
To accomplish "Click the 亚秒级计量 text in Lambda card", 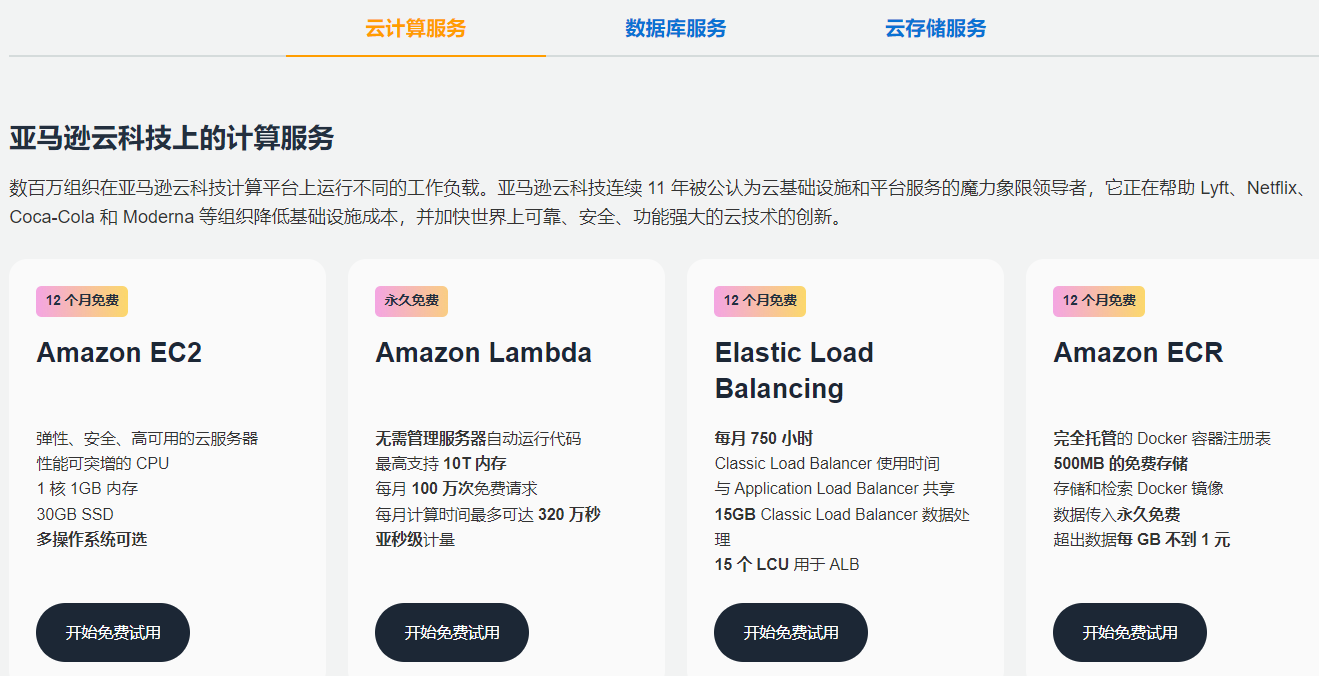I will click(415, 540).
